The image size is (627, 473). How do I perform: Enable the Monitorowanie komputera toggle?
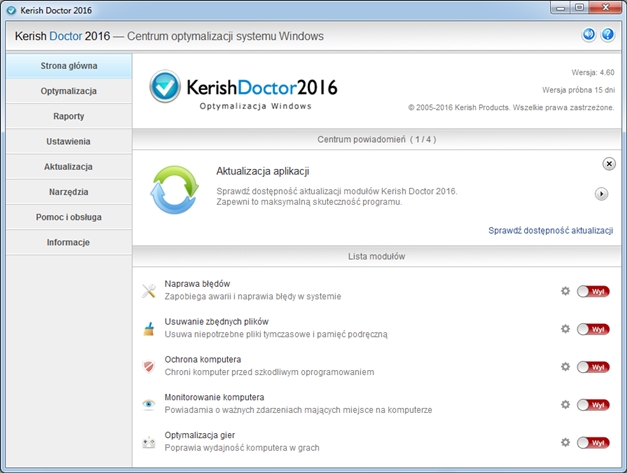pos(593,404)
